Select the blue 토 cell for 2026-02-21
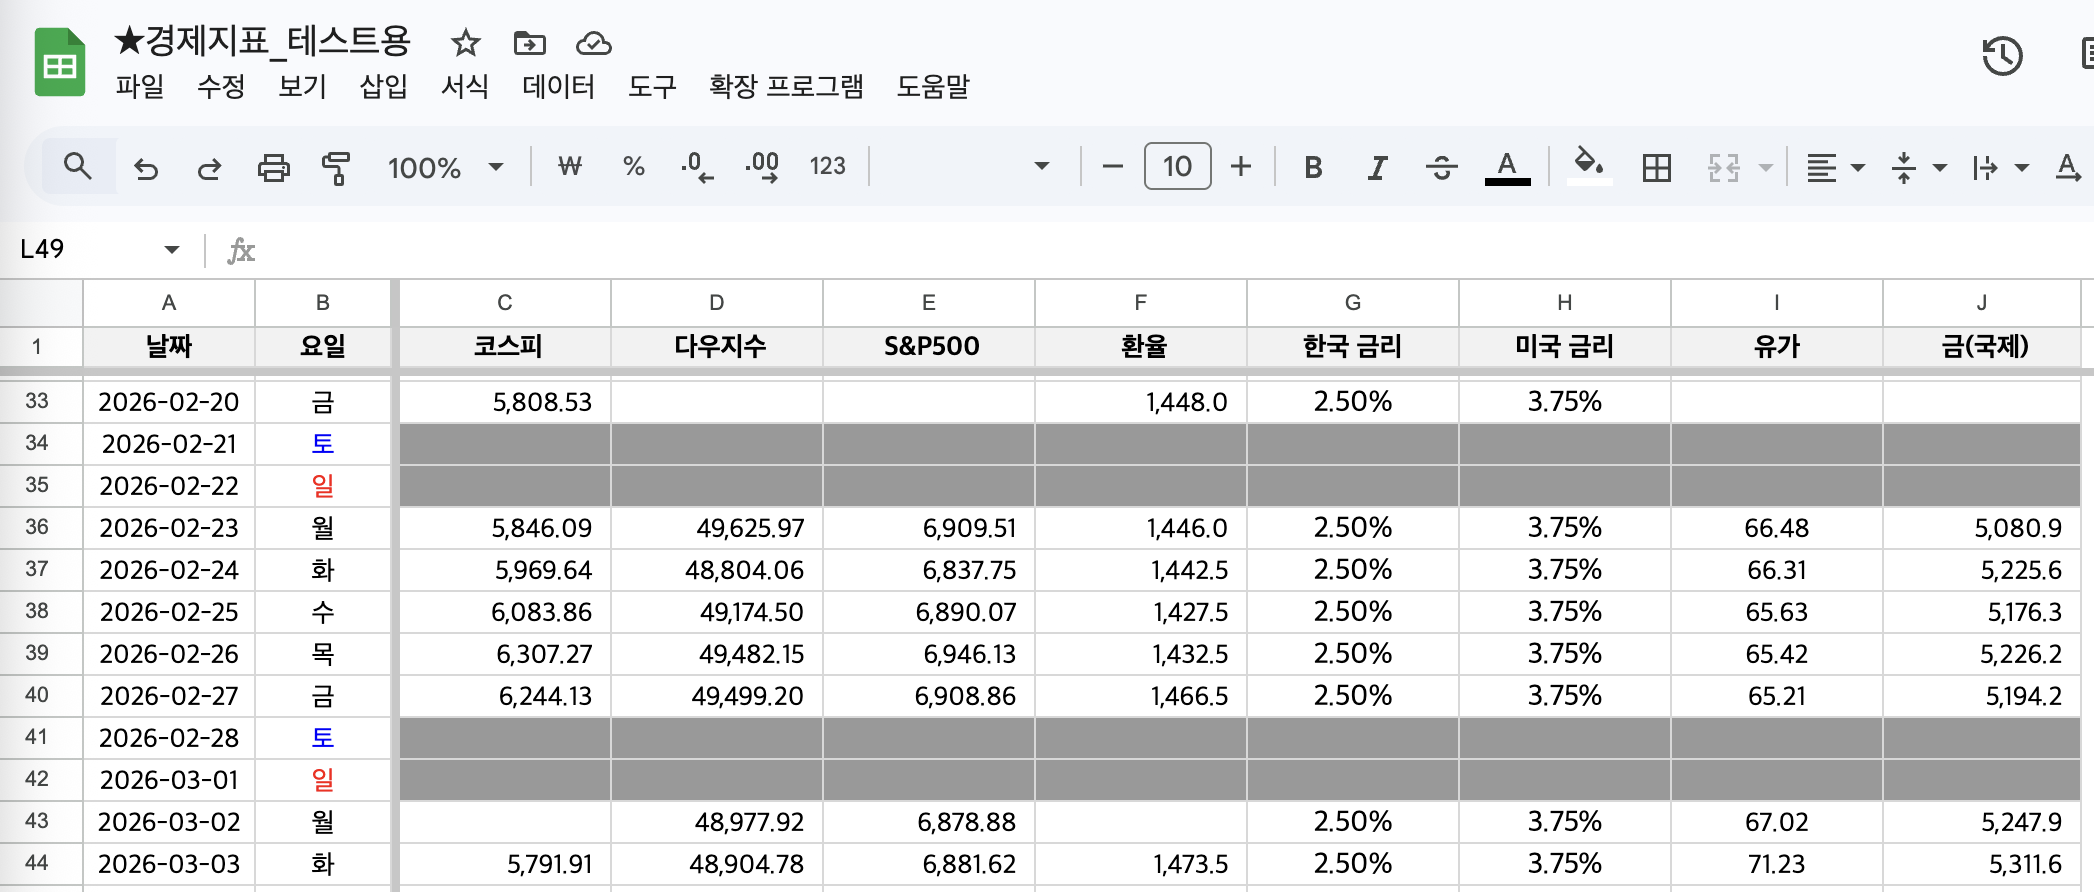The image size is (2094, 892). pos(322,443)
